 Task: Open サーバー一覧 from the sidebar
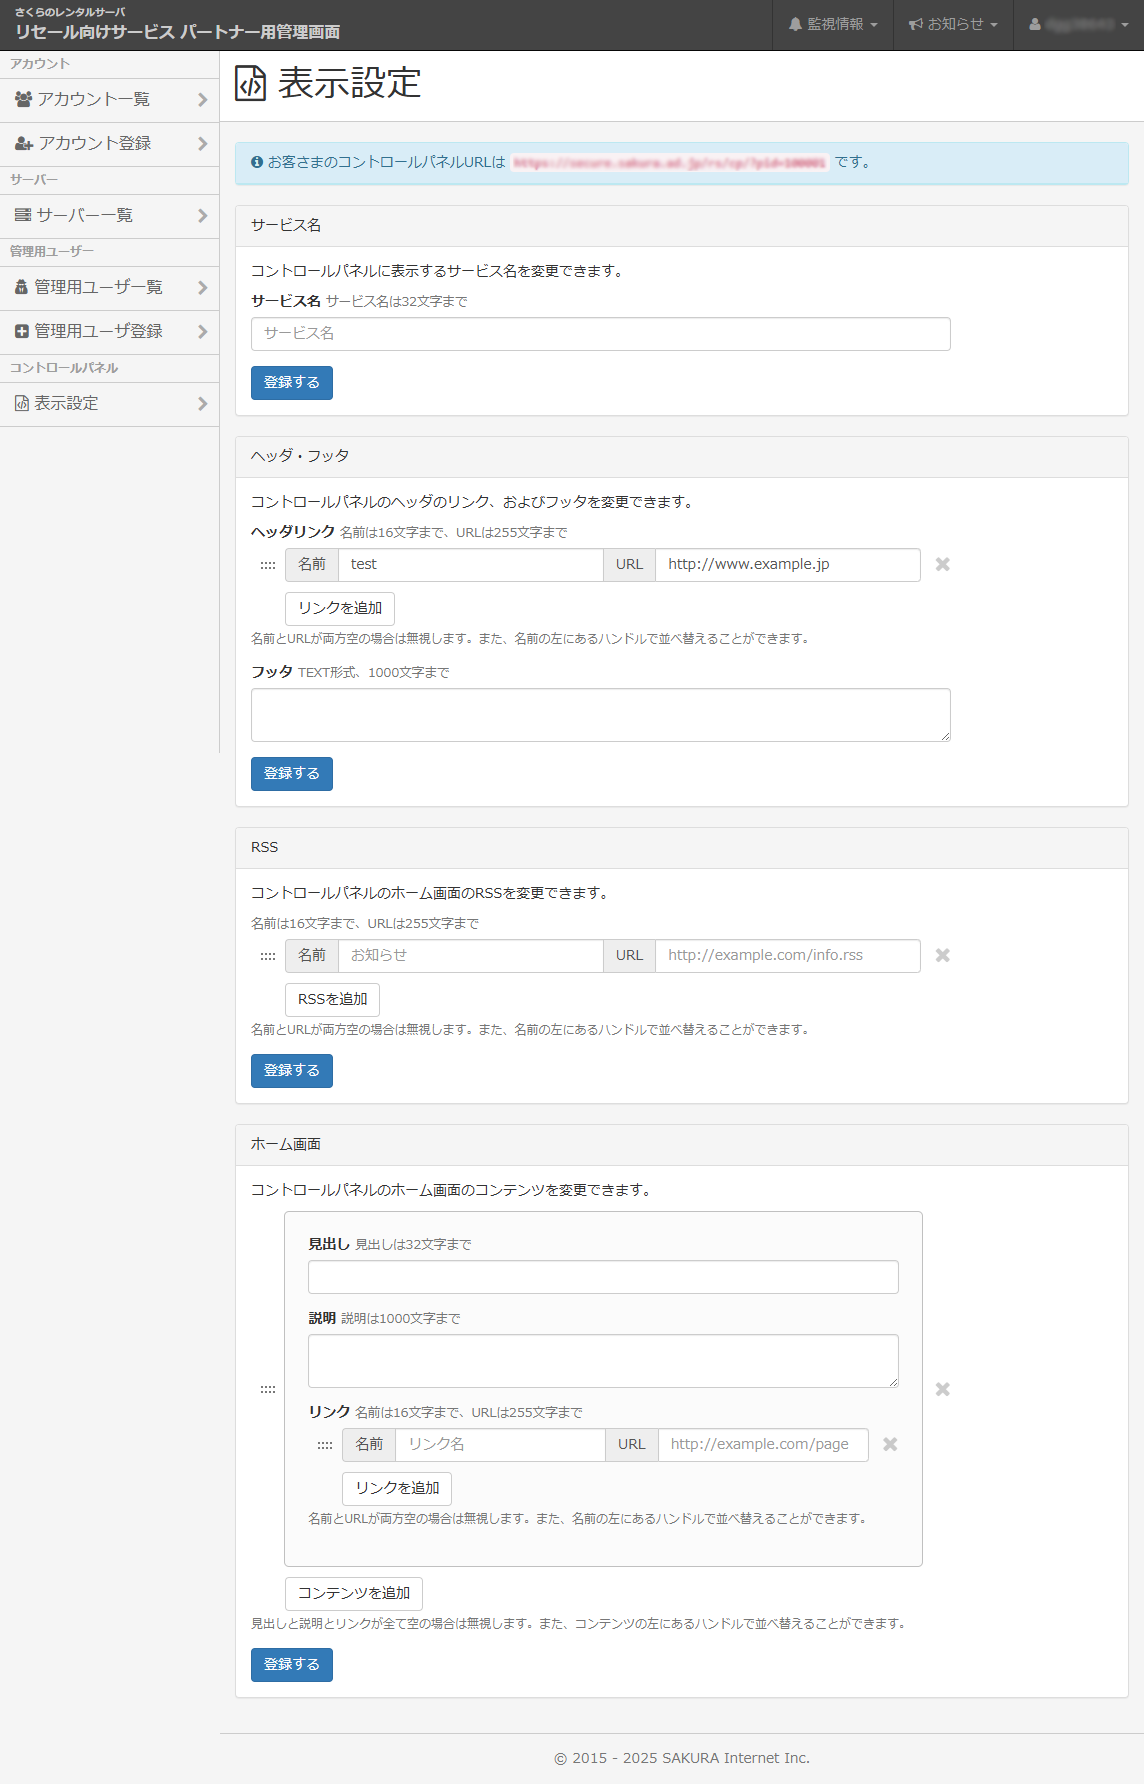point(109,216)
